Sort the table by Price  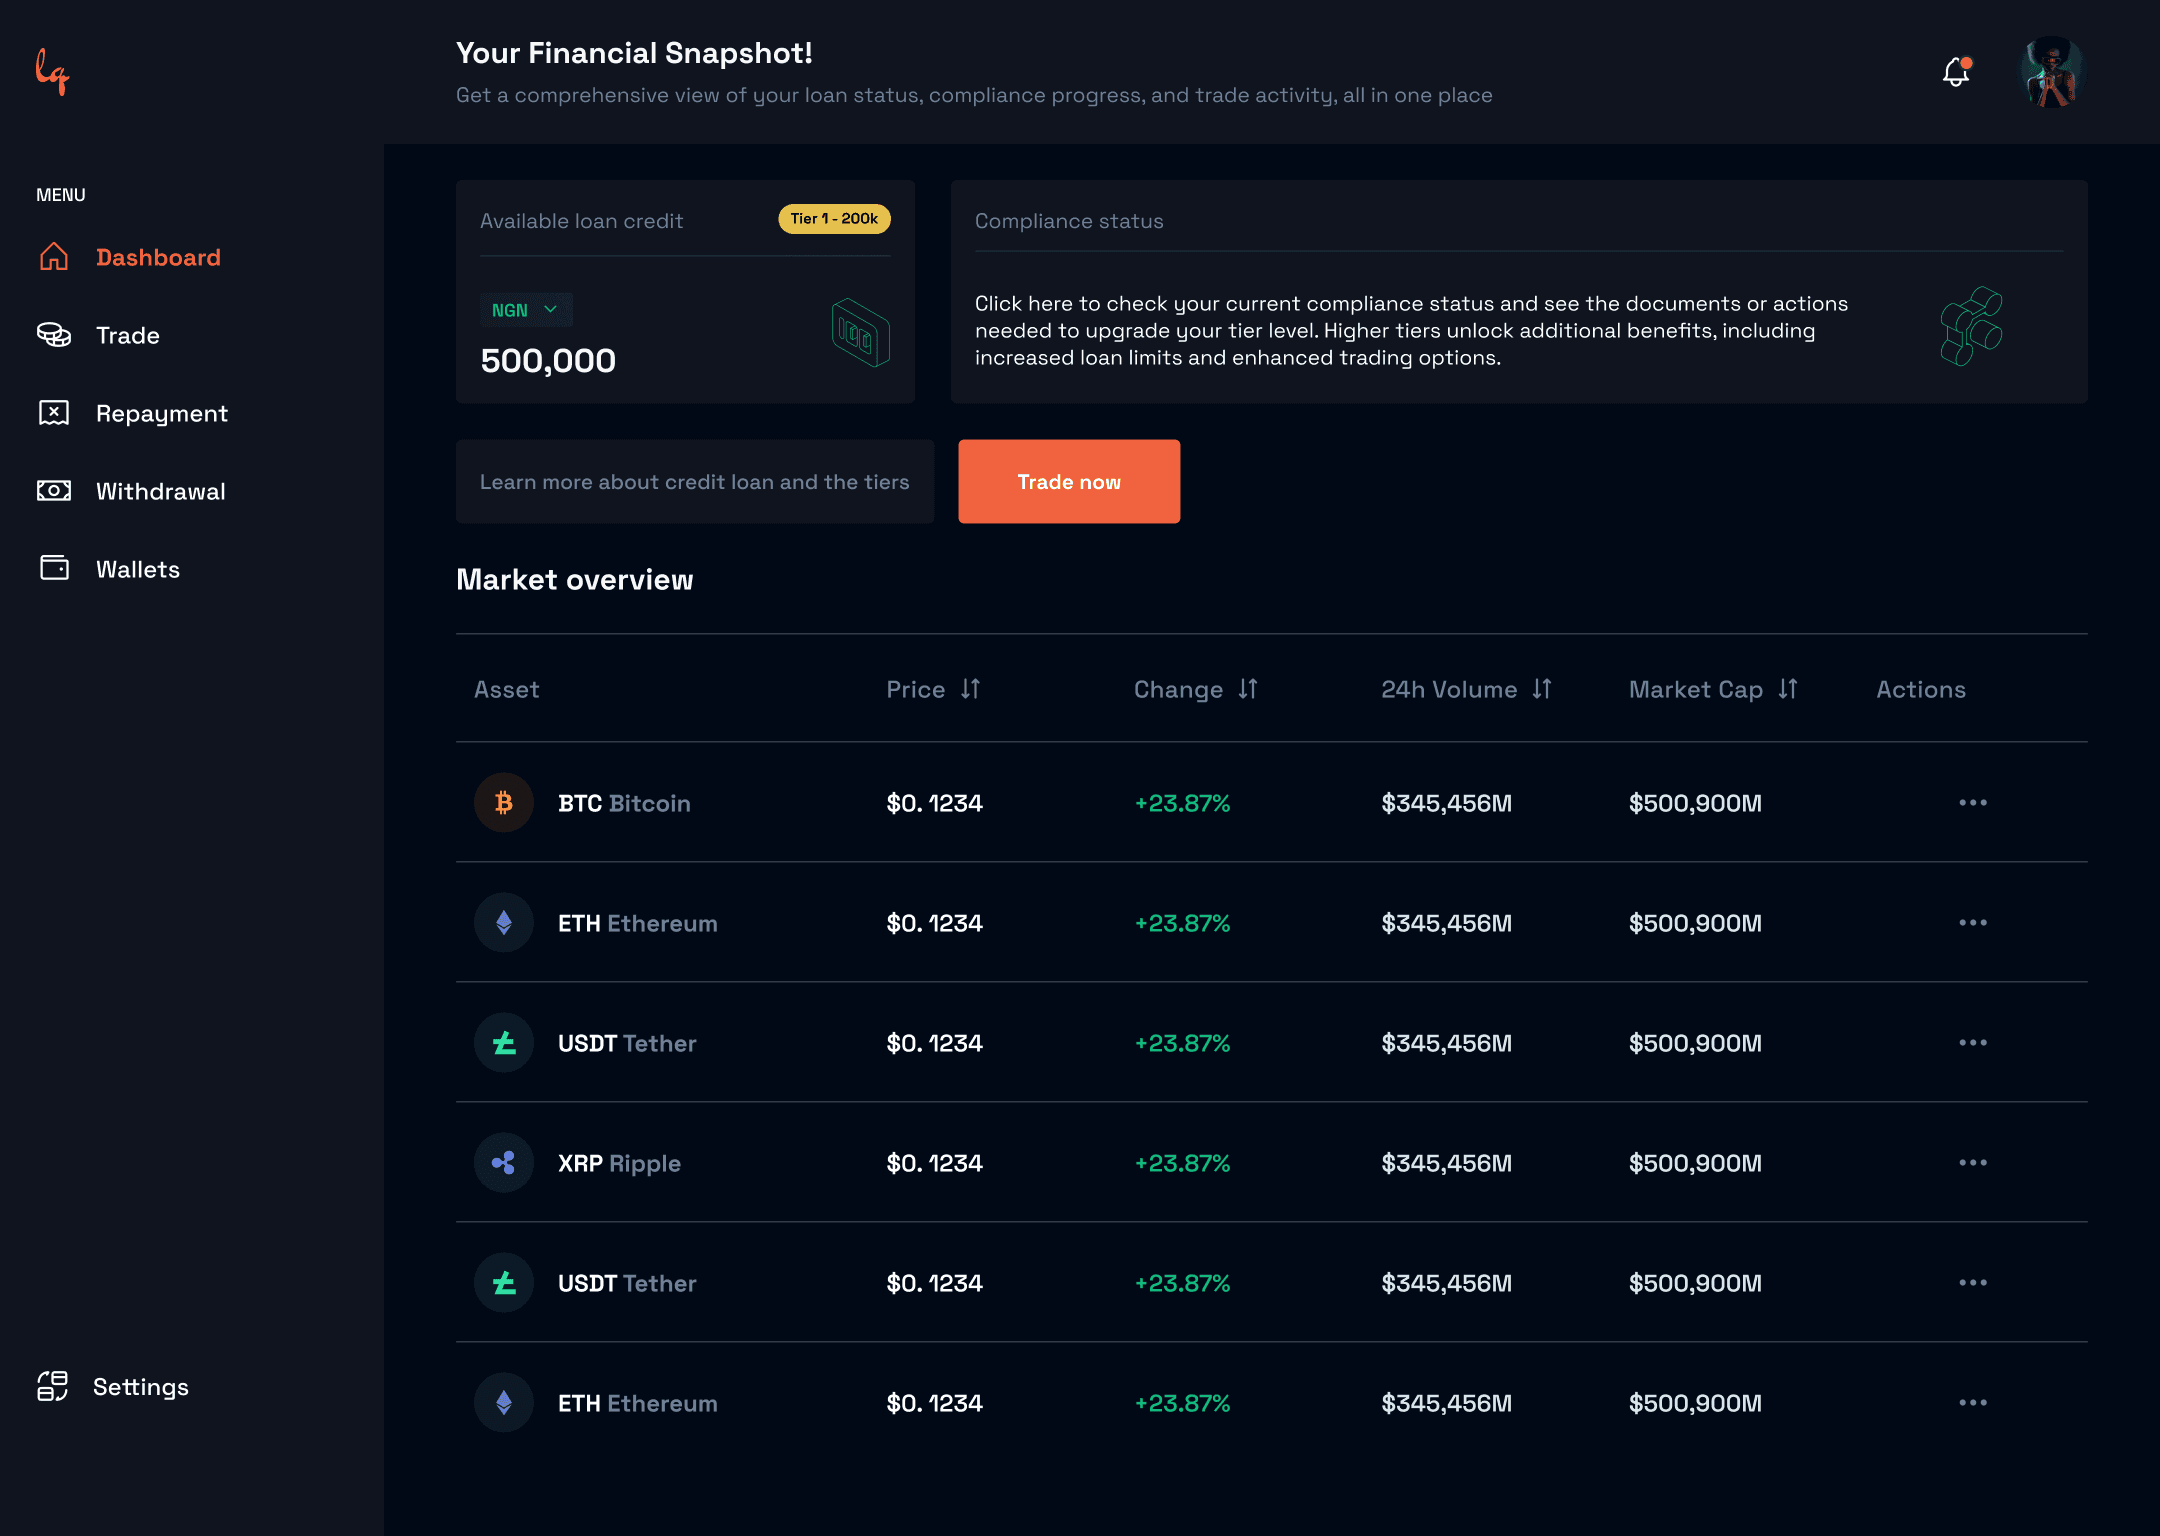[970, 689]
